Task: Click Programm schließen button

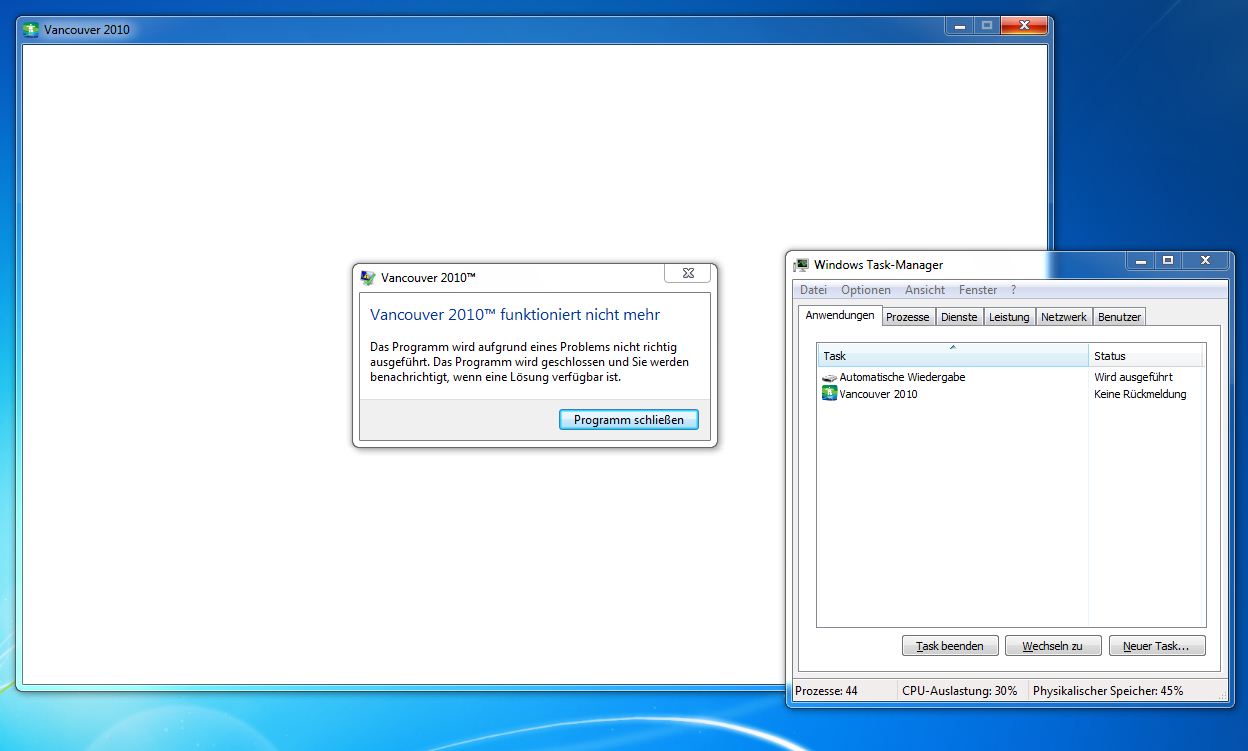Action: (x=629, y=420)
